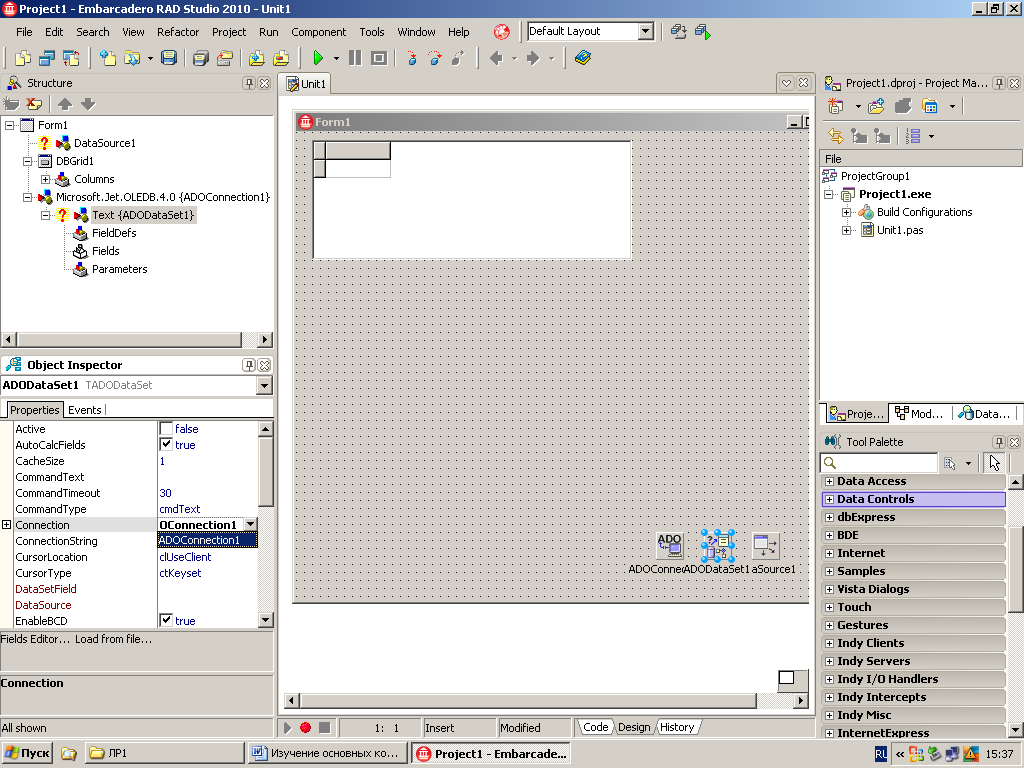Run the project with green play button
The width and height of the screenshot is (1024, 768).
click(x=318, y=58)
